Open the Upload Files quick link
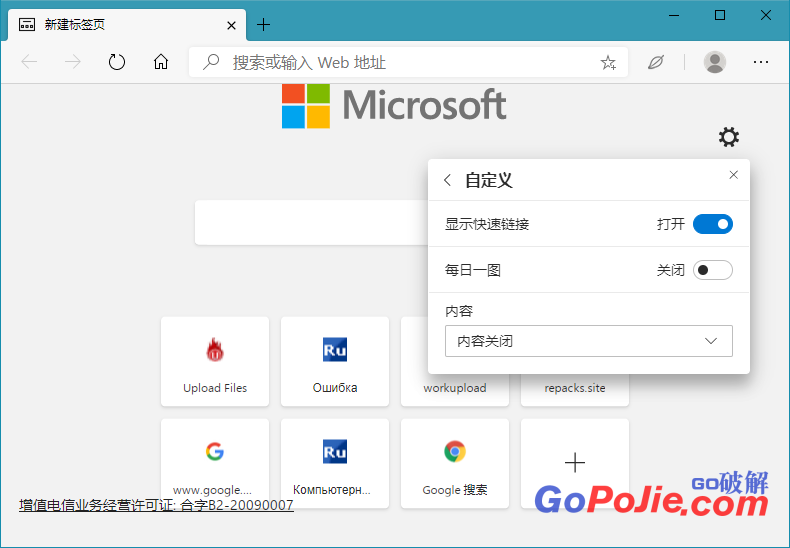Image resolution: width=790 pixels, height=548 pixels. tap(215, 361)
